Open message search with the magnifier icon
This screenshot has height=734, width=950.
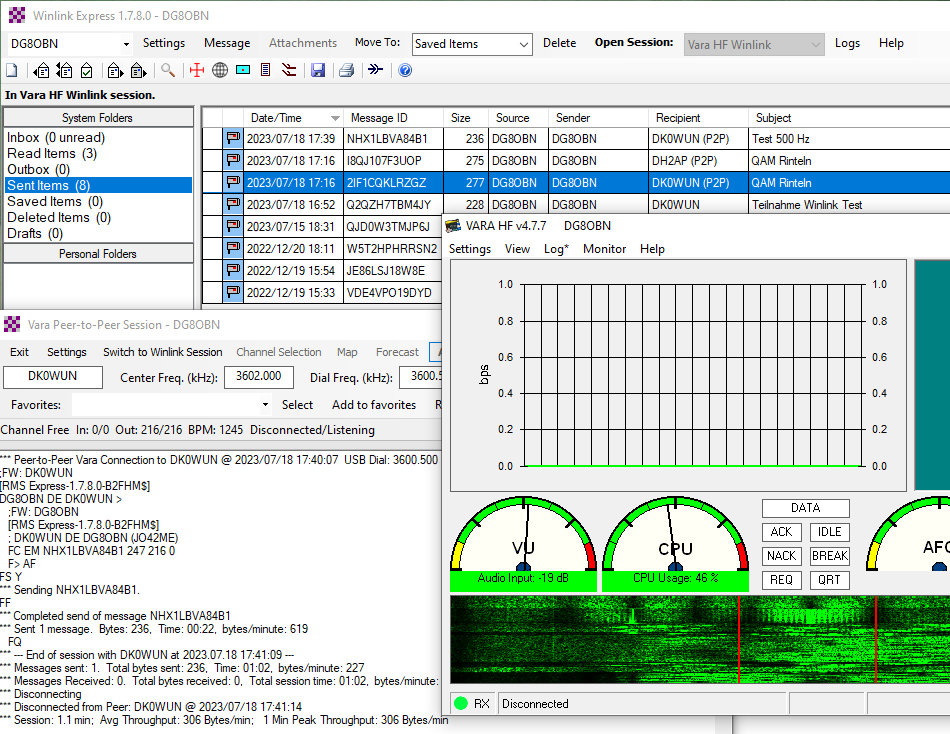coord(168,70)
